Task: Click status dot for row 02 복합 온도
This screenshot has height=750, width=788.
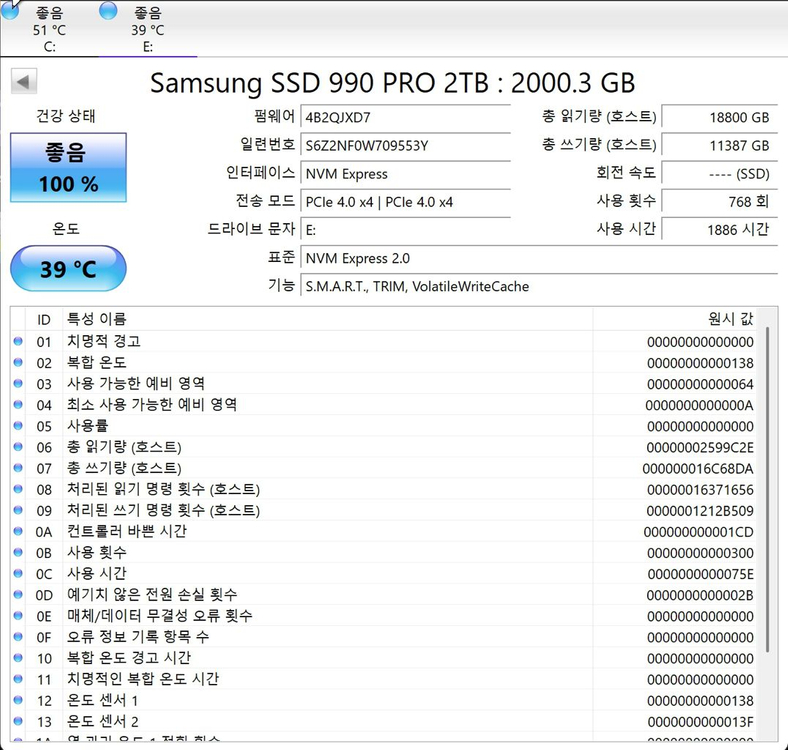Action: pos(18,362)
